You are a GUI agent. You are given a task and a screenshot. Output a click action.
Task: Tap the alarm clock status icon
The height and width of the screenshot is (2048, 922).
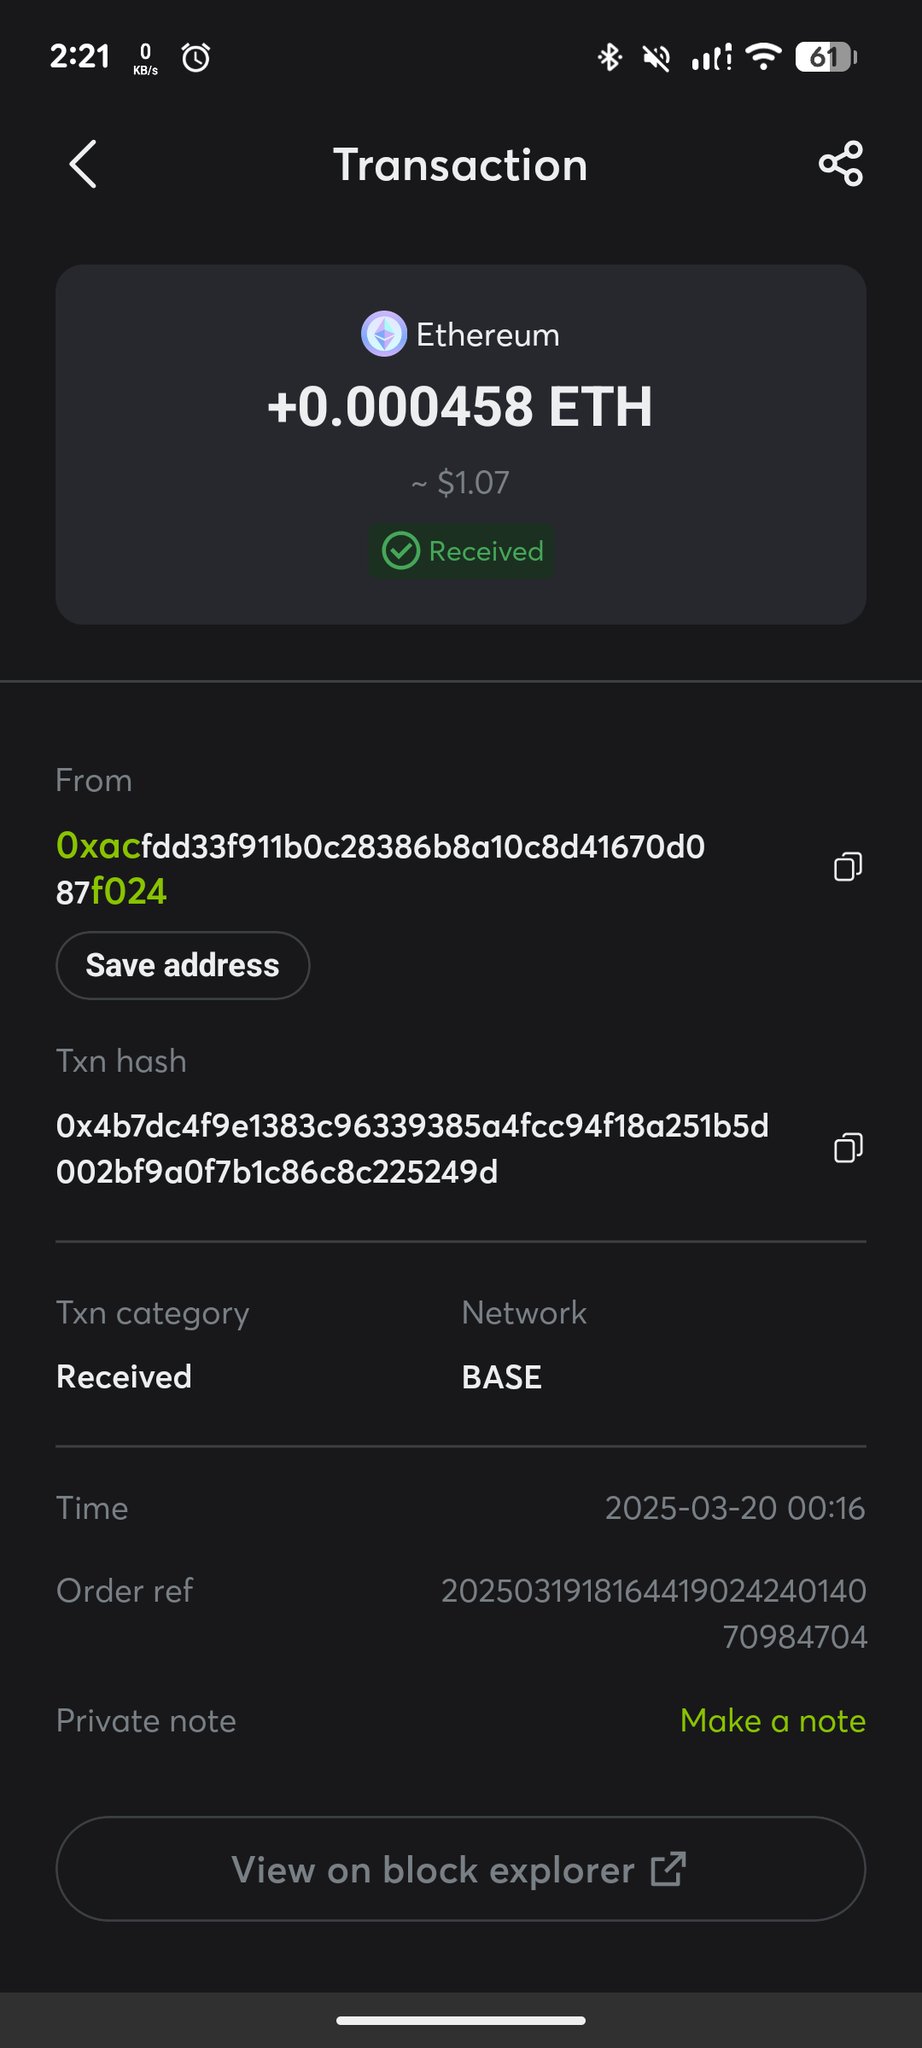(196, 58)
